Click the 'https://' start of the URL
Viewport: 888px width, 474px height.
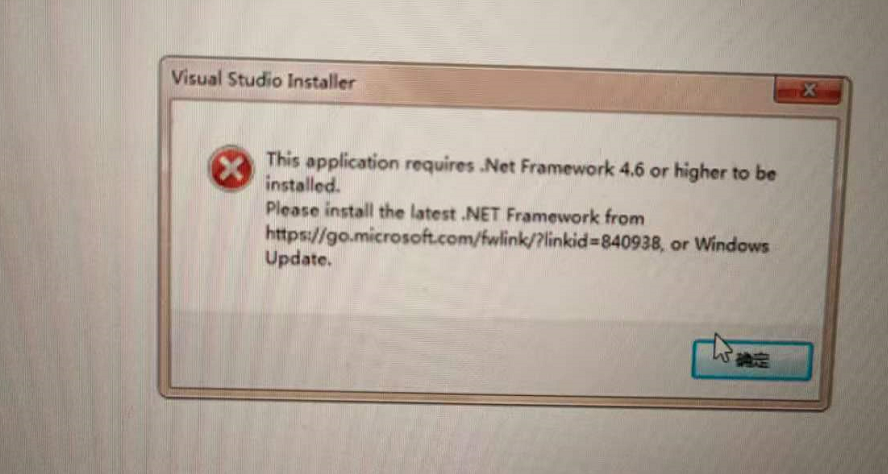(294, 235)
